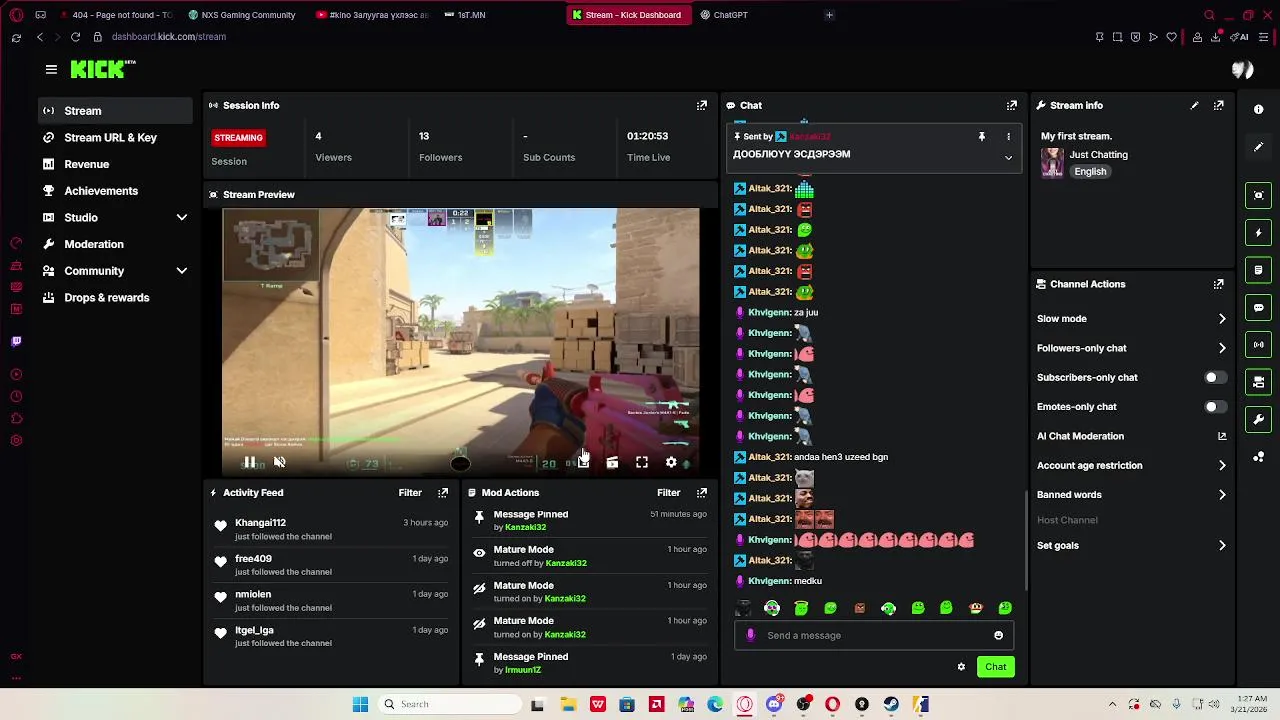Screen dimensions: 1280x720
Task: Click Kanzaki32 in first Message Pinned entry
Action: (x=525, y=527)
